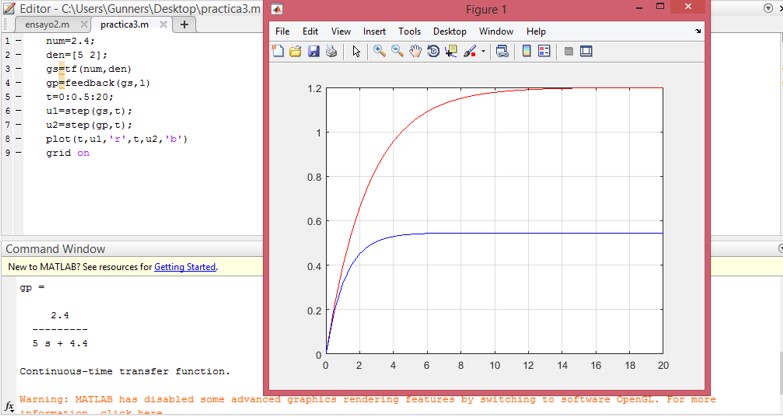Open Editor actions dropdown circle arrow
The image size is (783, 416).
[769, 8]
